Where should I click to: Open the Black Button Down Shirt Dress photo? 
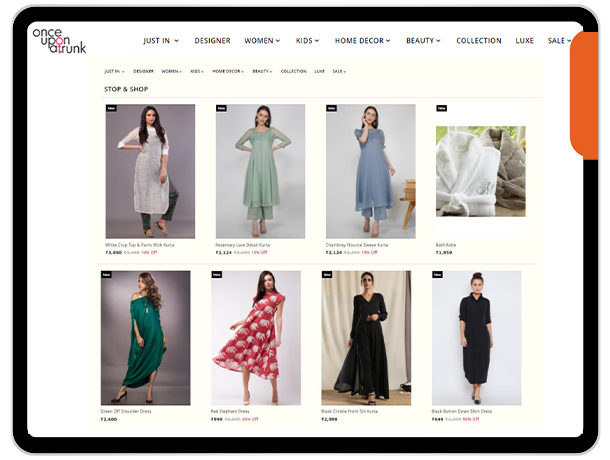coord(477,338)
